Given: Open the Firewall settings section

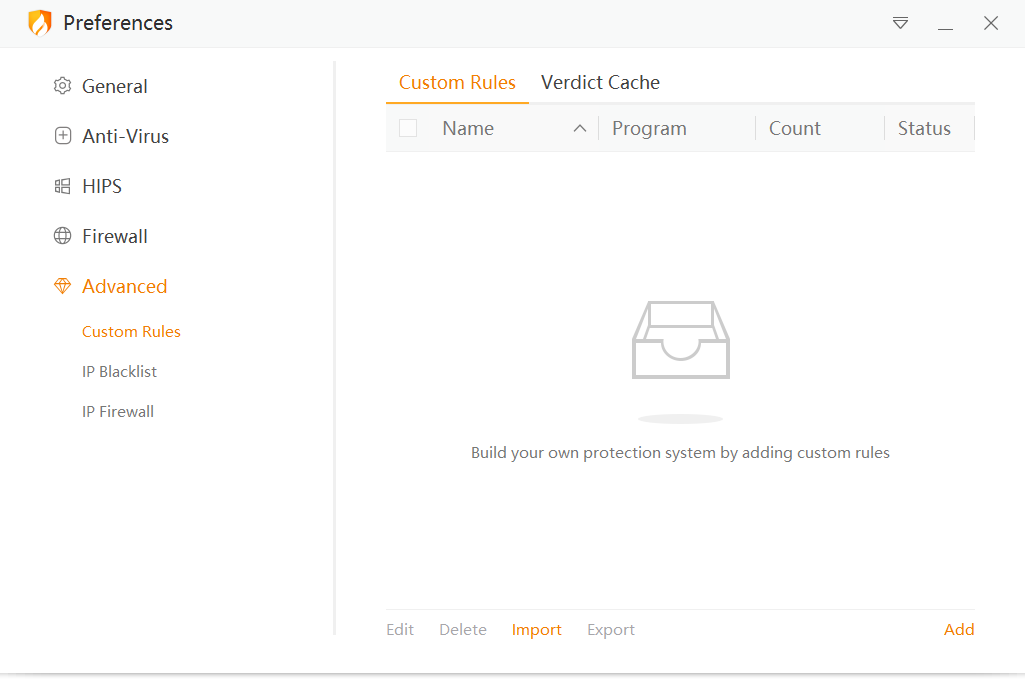Looking at the screenshot, I should point(114,236).
